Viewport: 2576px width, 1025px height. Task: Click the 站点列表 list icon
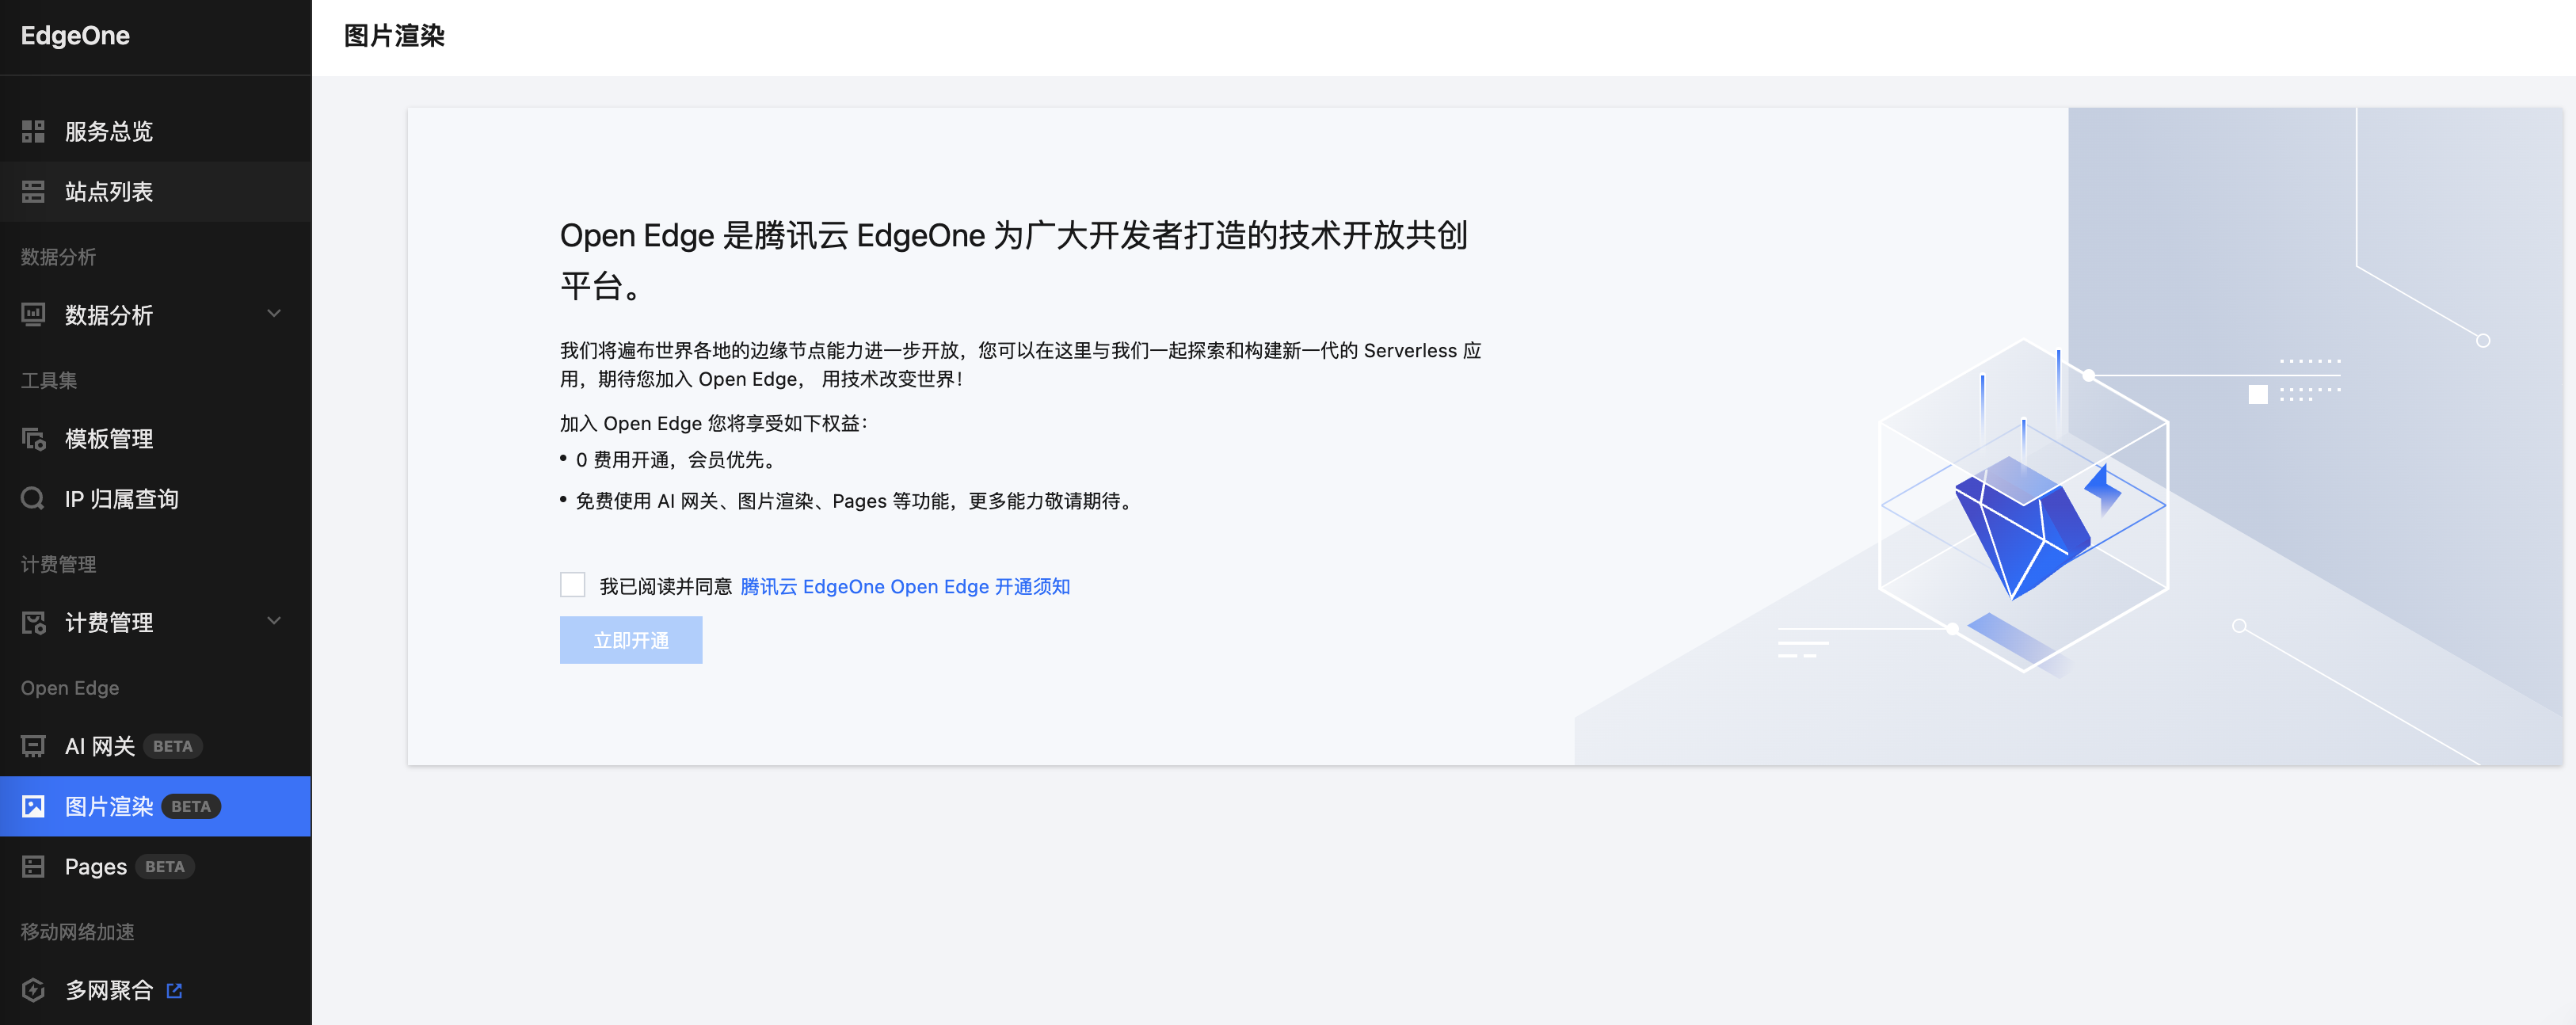click(33, 191)
